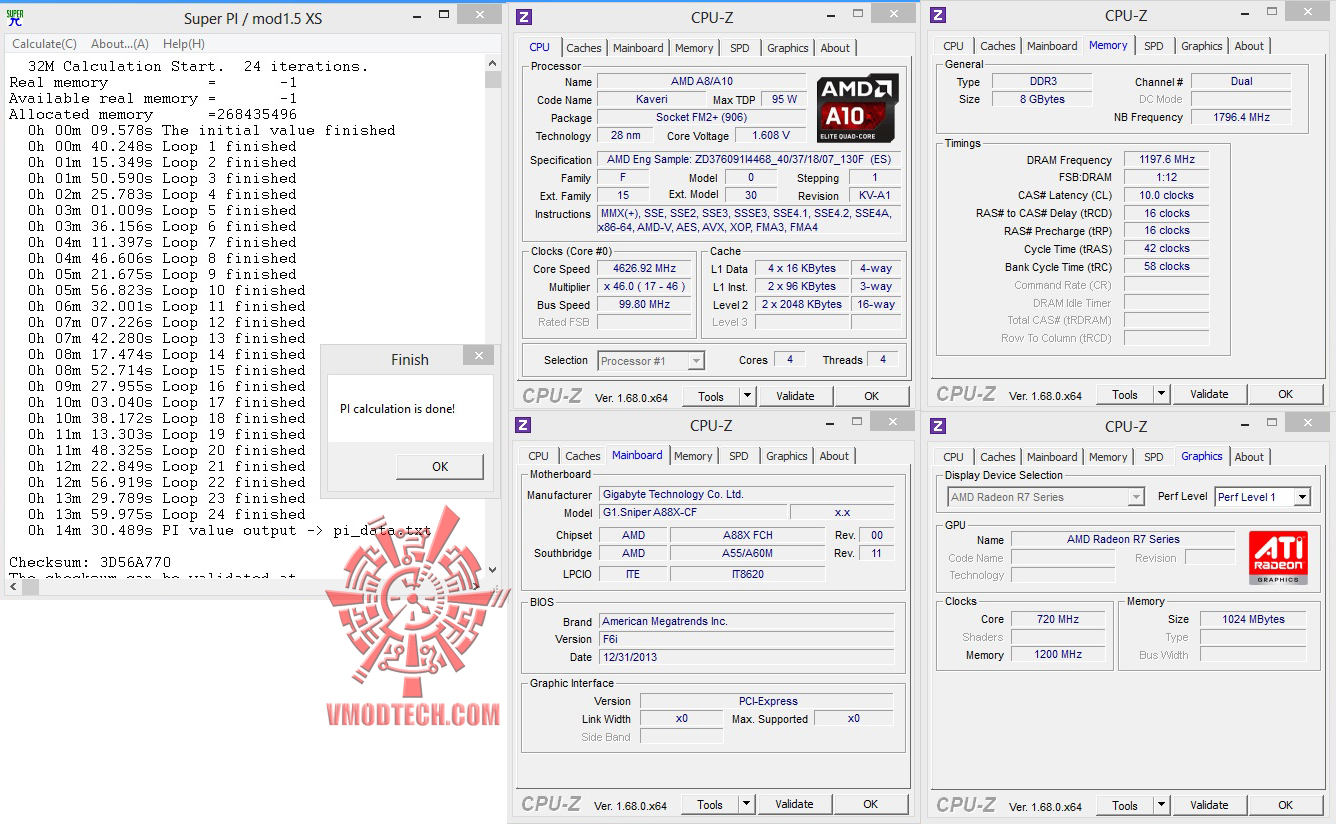The height and width of the screenshot is (824, 1336).
Task: Open the Calculate(C) menu in Super PI
Action: (x=44, y=44)
